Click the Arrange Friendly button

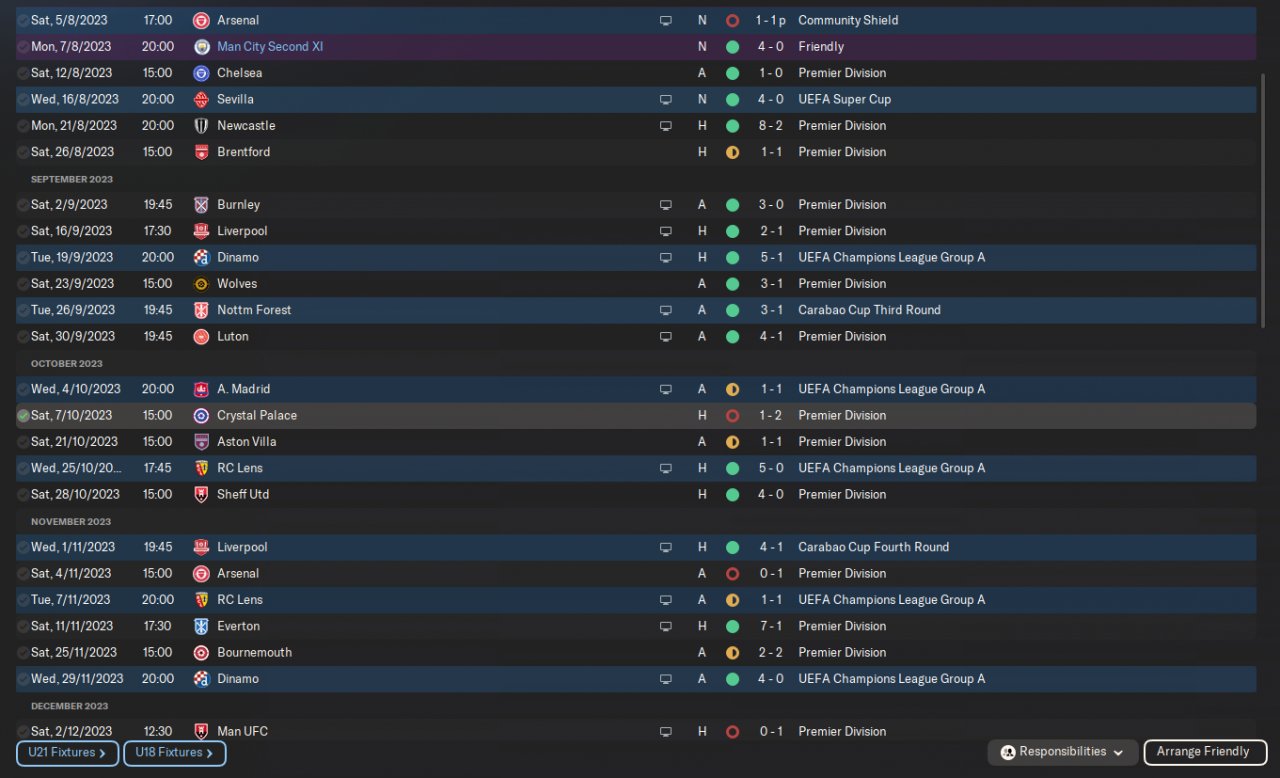(x=1204, y=752)
